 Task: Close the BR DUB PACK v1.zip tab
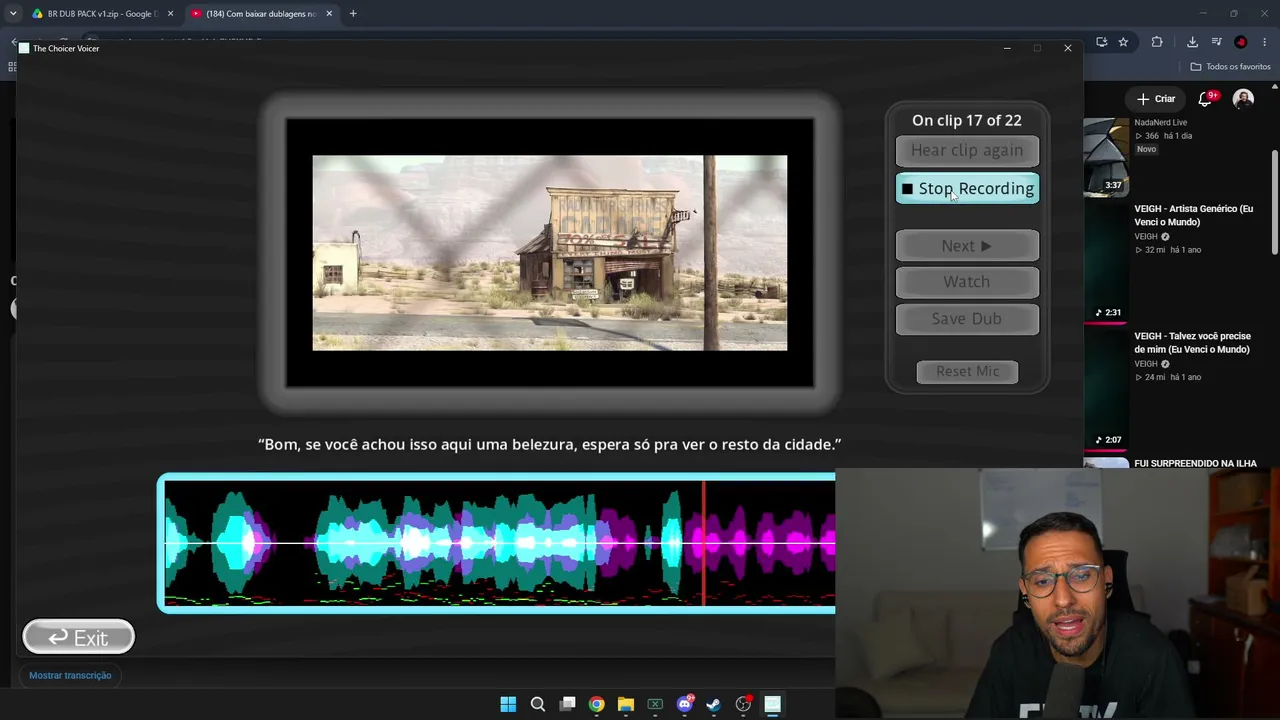pyautogui.click(x=170, y=14)
